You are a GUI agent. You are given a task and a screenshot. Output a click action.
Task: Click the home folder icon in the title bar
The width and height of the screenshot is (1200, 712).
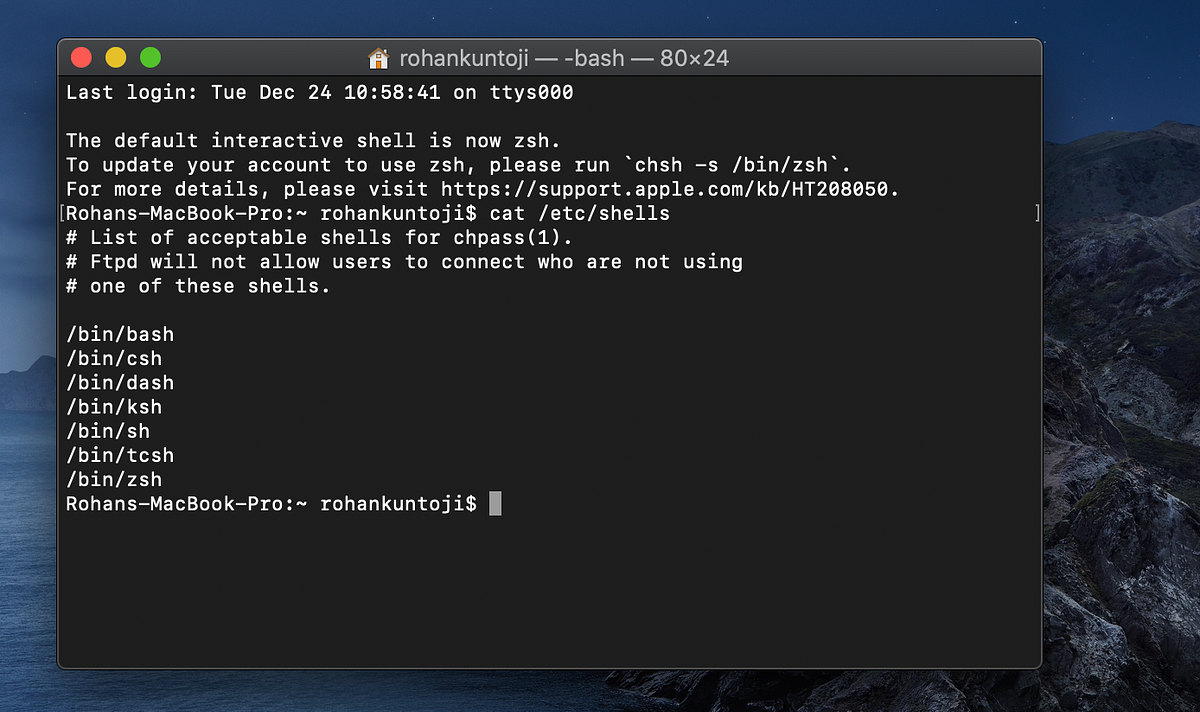point(376,58)
